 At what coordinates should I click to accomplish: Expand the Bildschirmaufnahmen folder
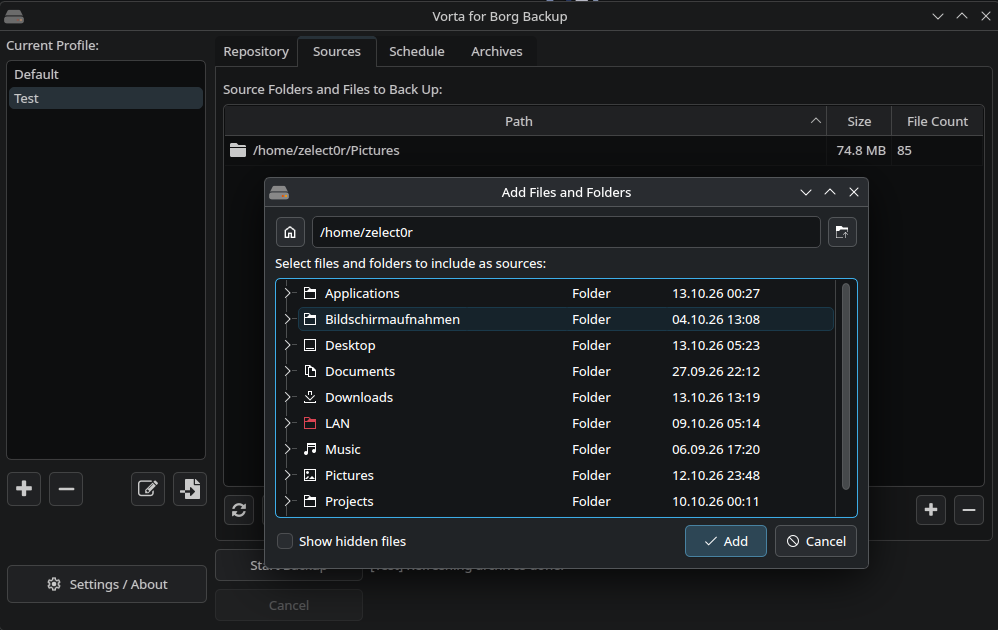[287, 319]
